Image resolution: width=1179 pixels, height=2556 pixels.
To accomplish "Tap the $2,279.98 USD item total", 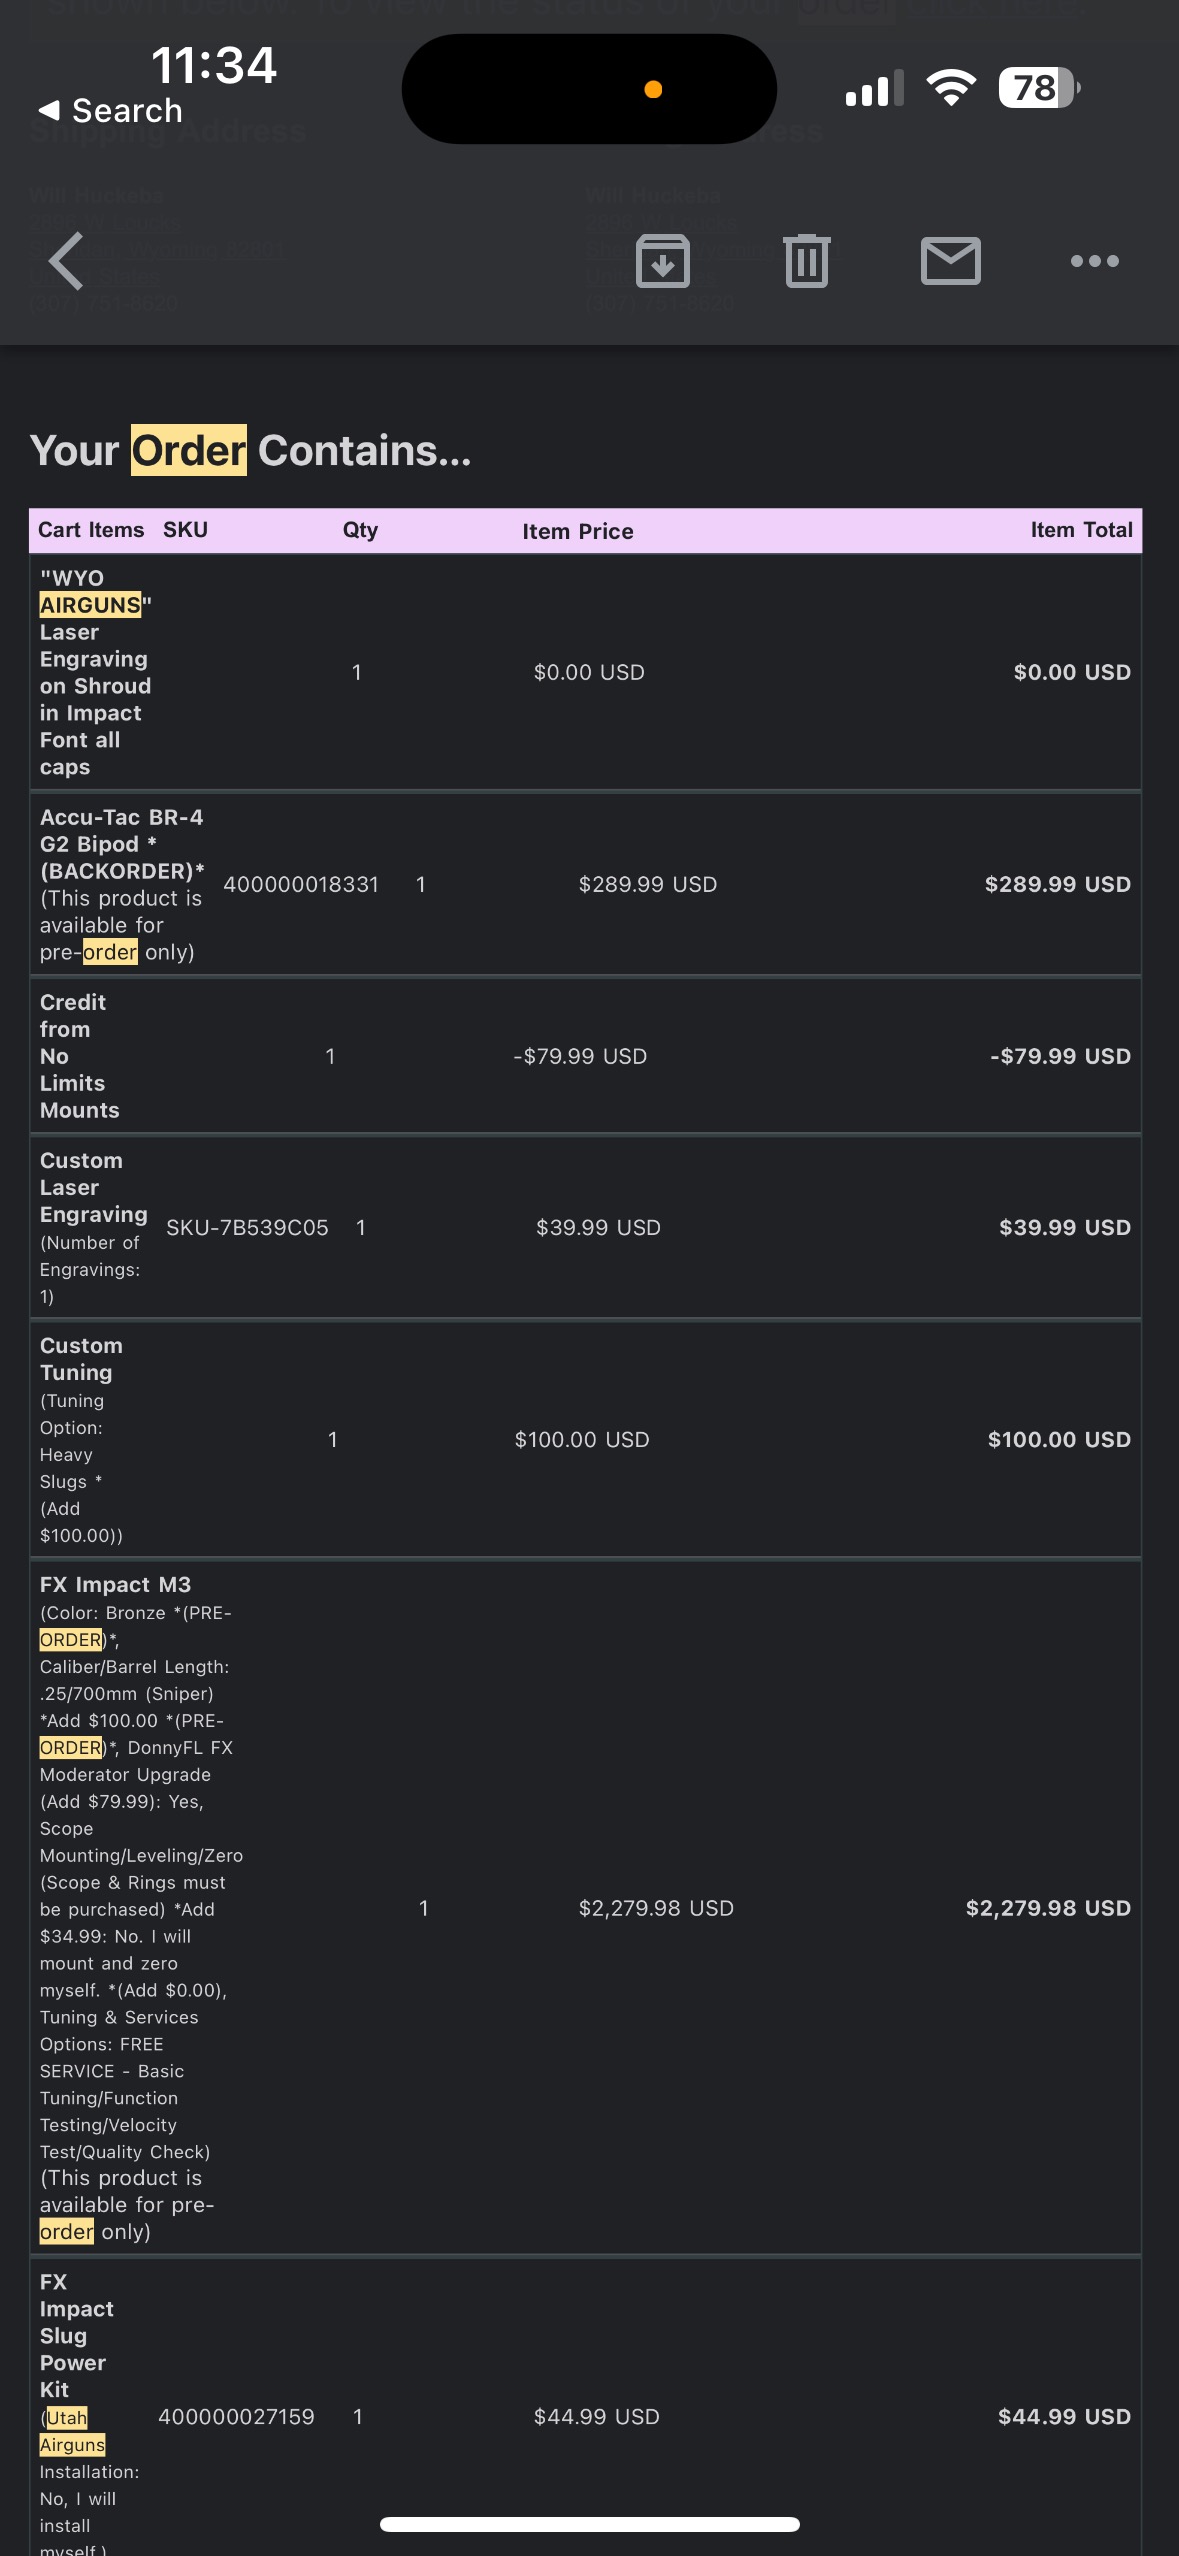I will 1047,1908.
